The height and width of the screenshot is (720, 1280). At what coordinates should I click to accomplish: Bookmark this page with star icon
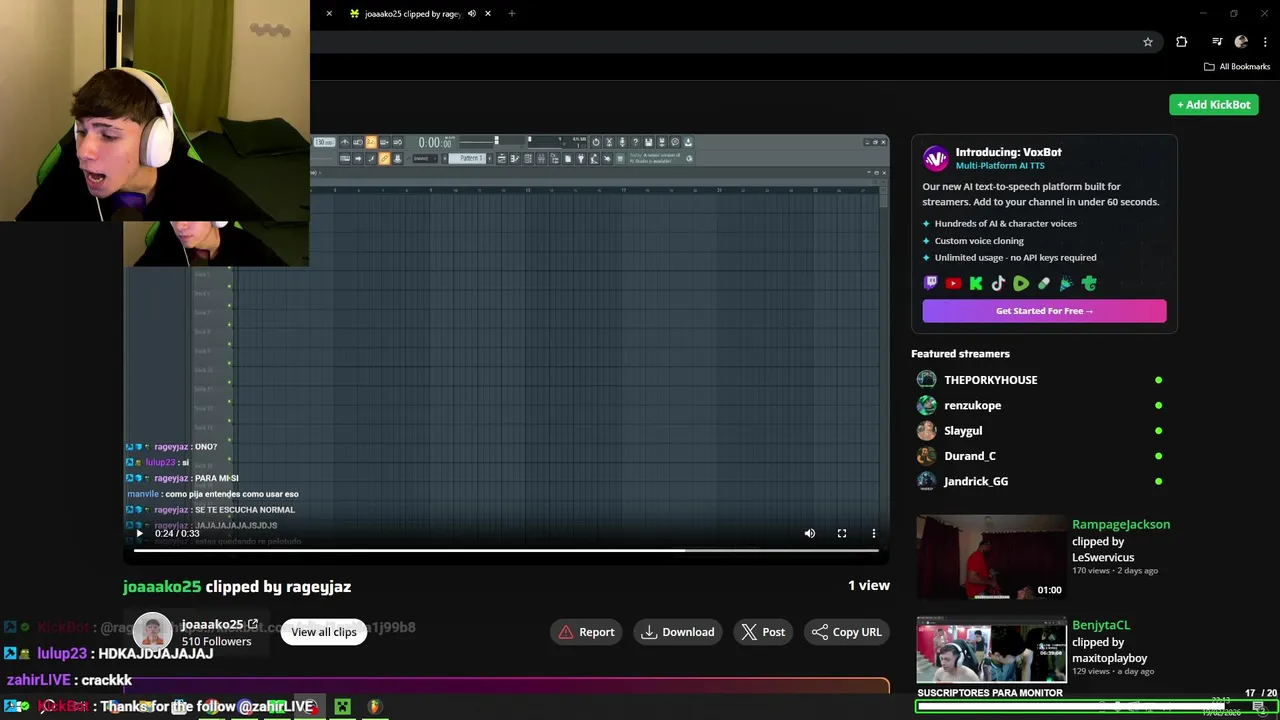point(1148,42)
